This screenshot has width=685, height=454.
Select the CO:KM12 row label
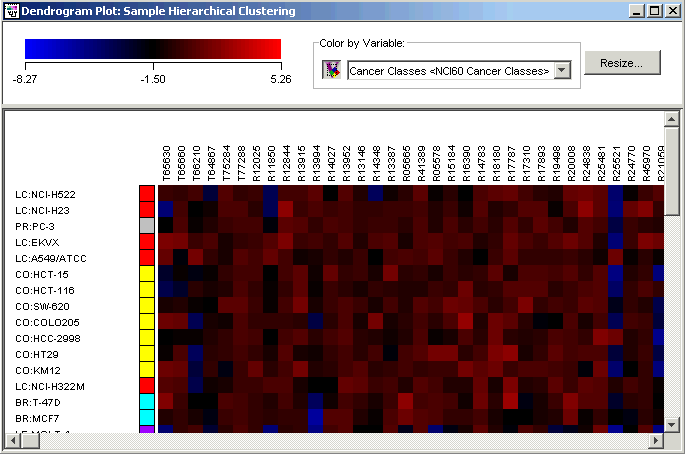pyautogui.click(x=38, y=371)
